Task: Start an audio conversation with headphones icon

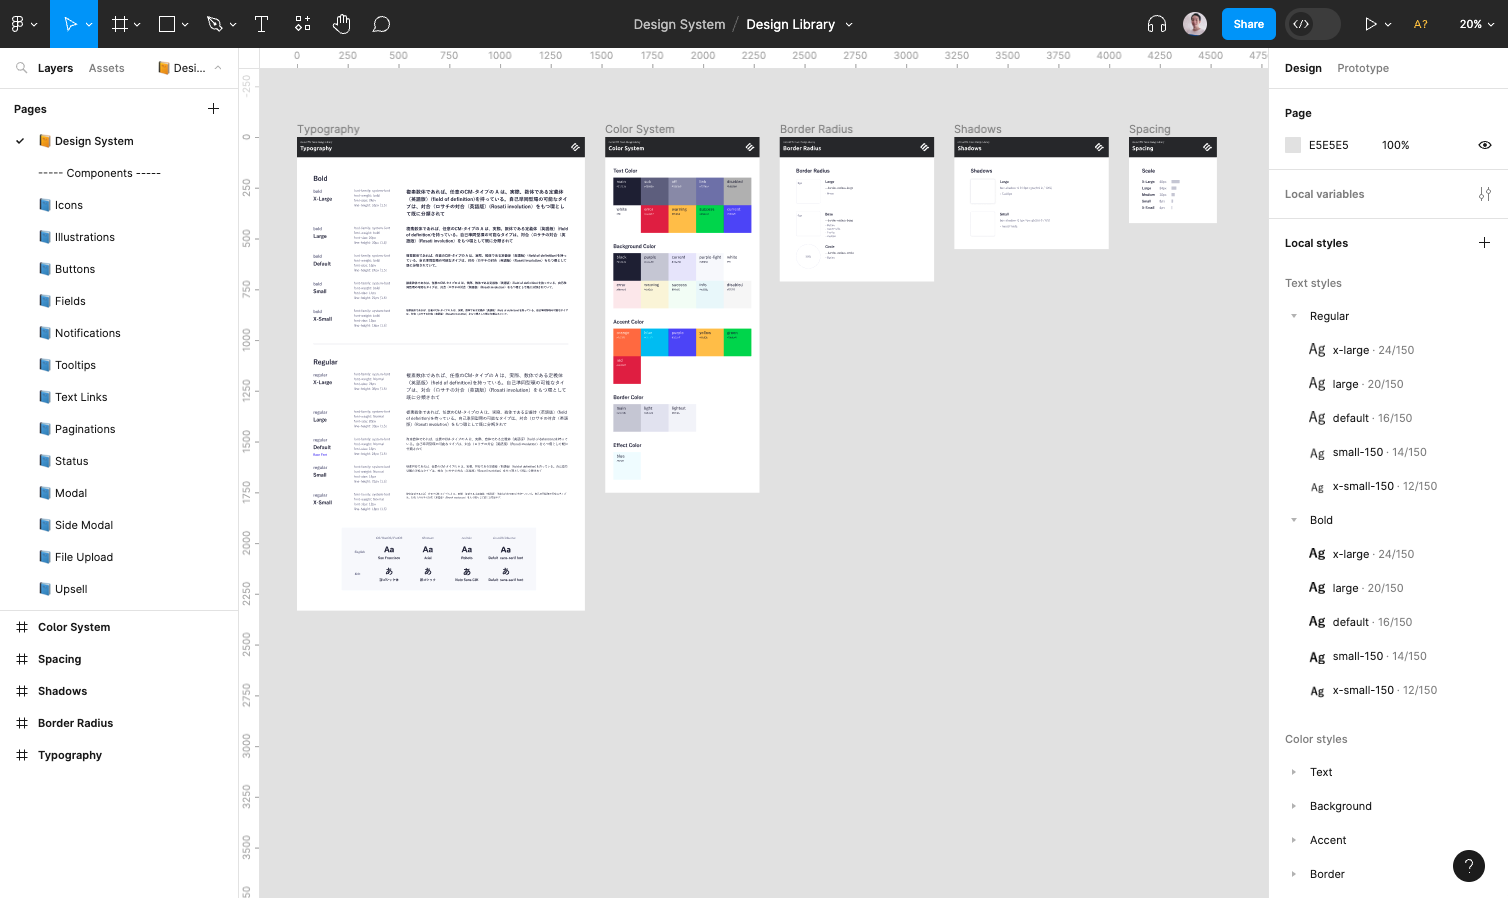Action: pos(1157,24)
